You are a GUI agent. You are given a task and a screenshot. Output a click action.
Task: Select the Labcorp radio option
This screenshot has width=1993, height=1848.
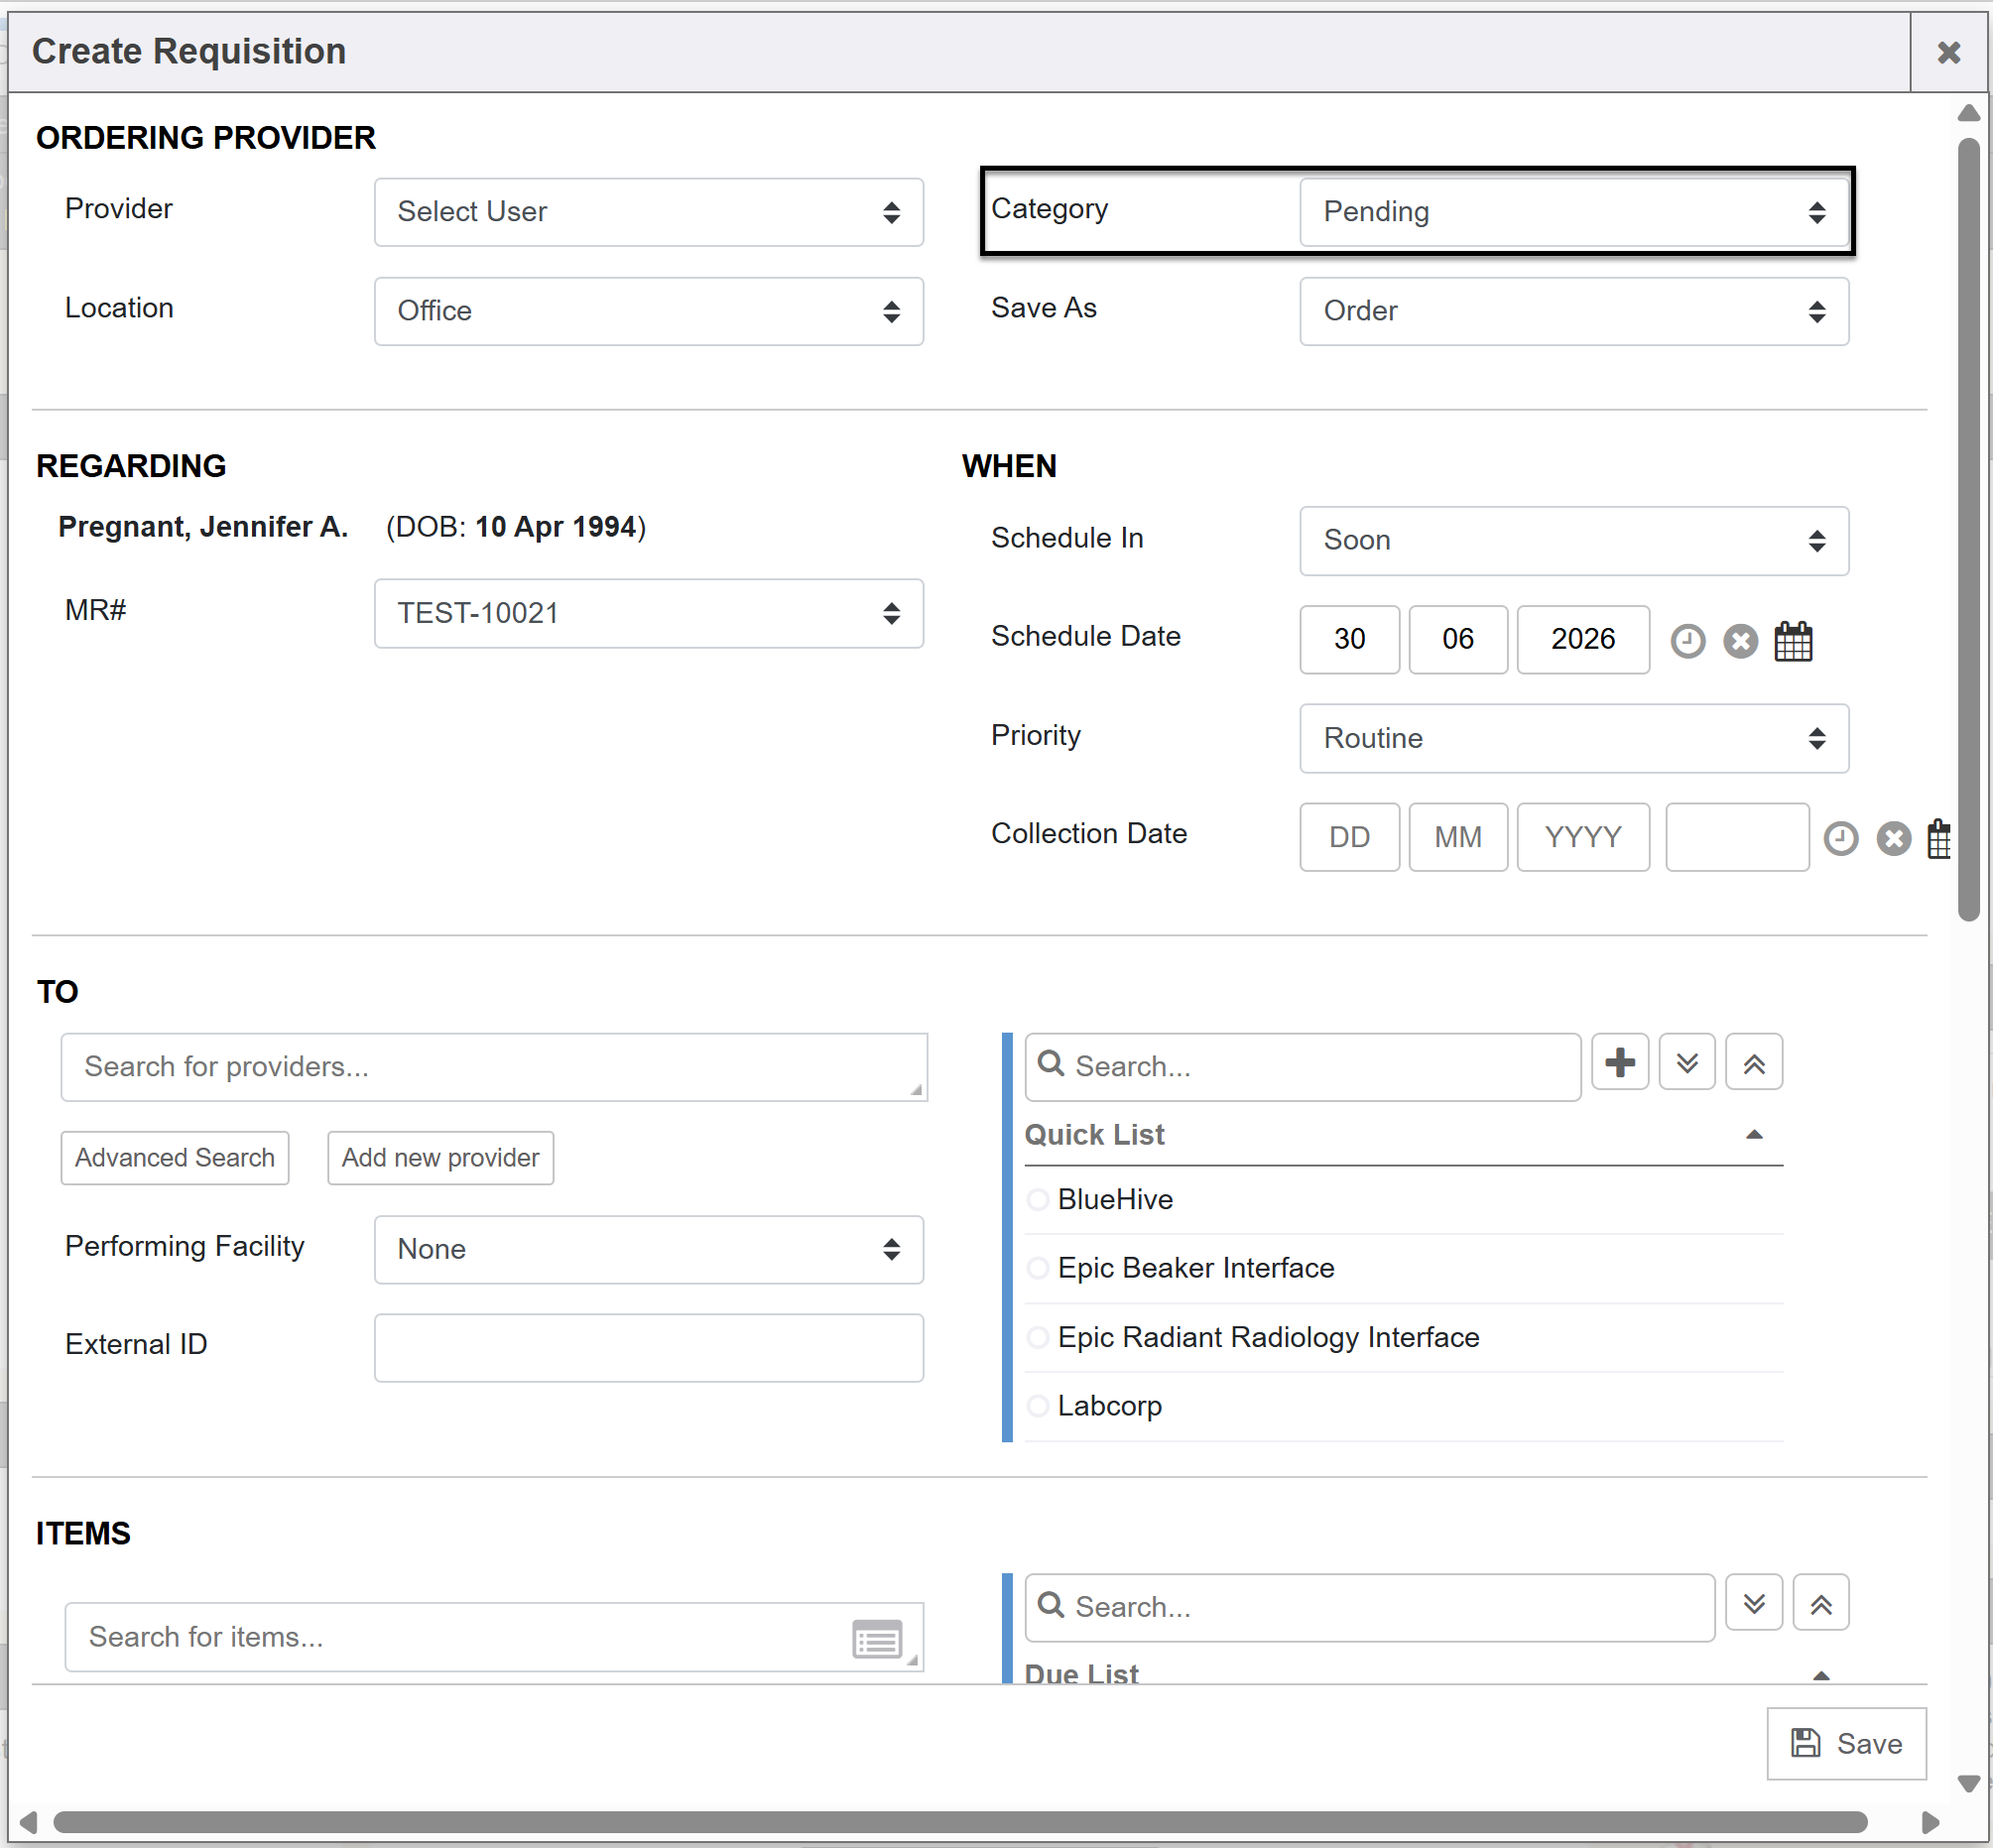point(1038,1406)
